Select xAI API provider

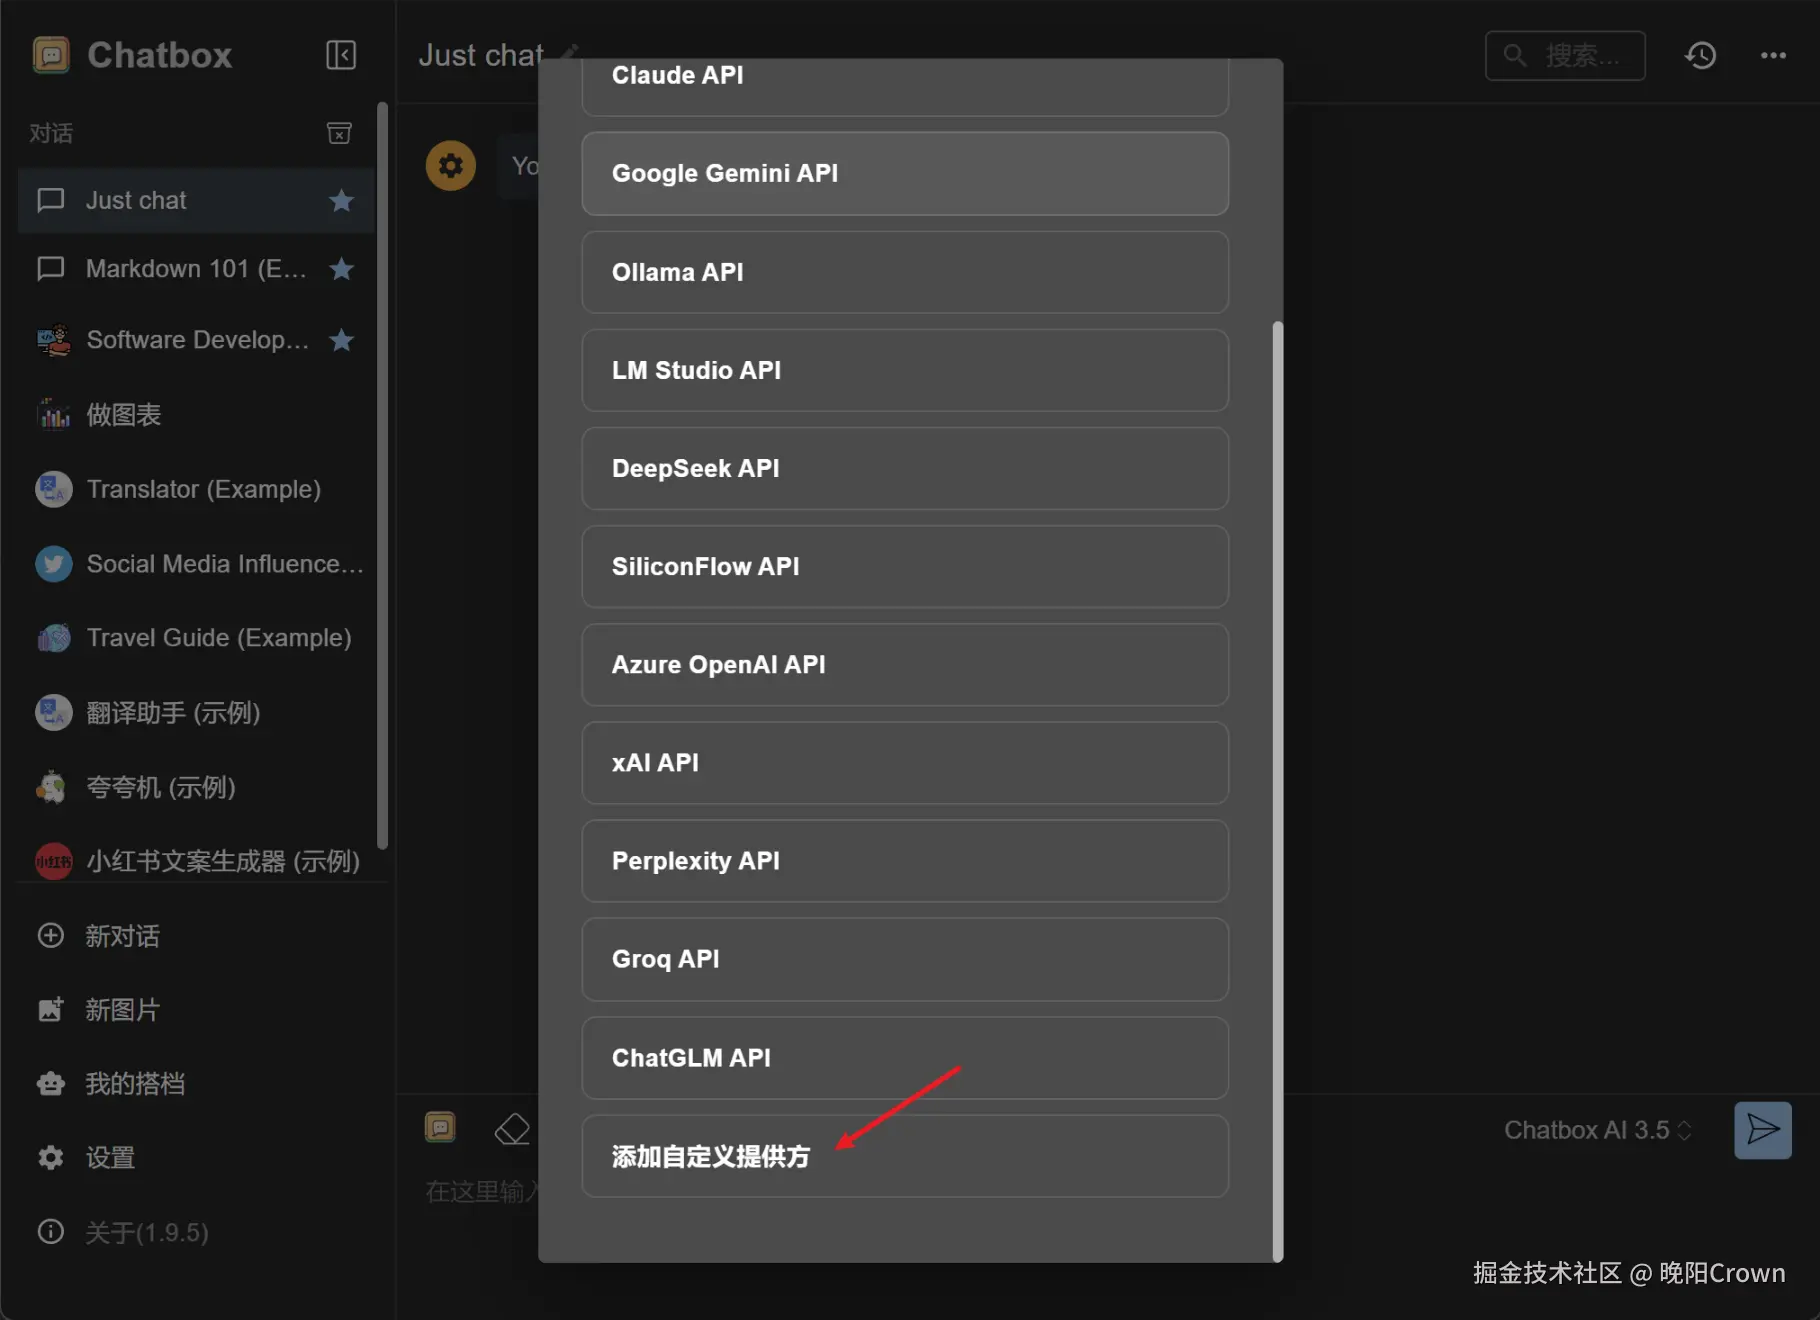point(905,763)
